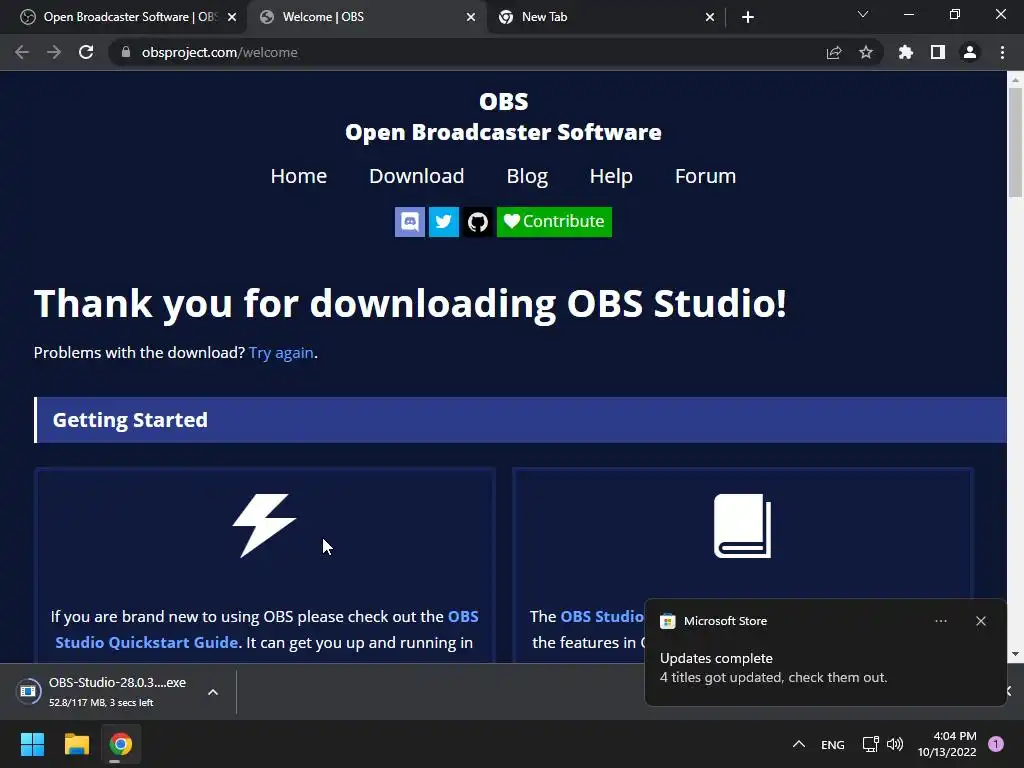Open Microsoft Store notification options menu
Image resolution: width=1024 pixels, height=768 pixels.
940,621
